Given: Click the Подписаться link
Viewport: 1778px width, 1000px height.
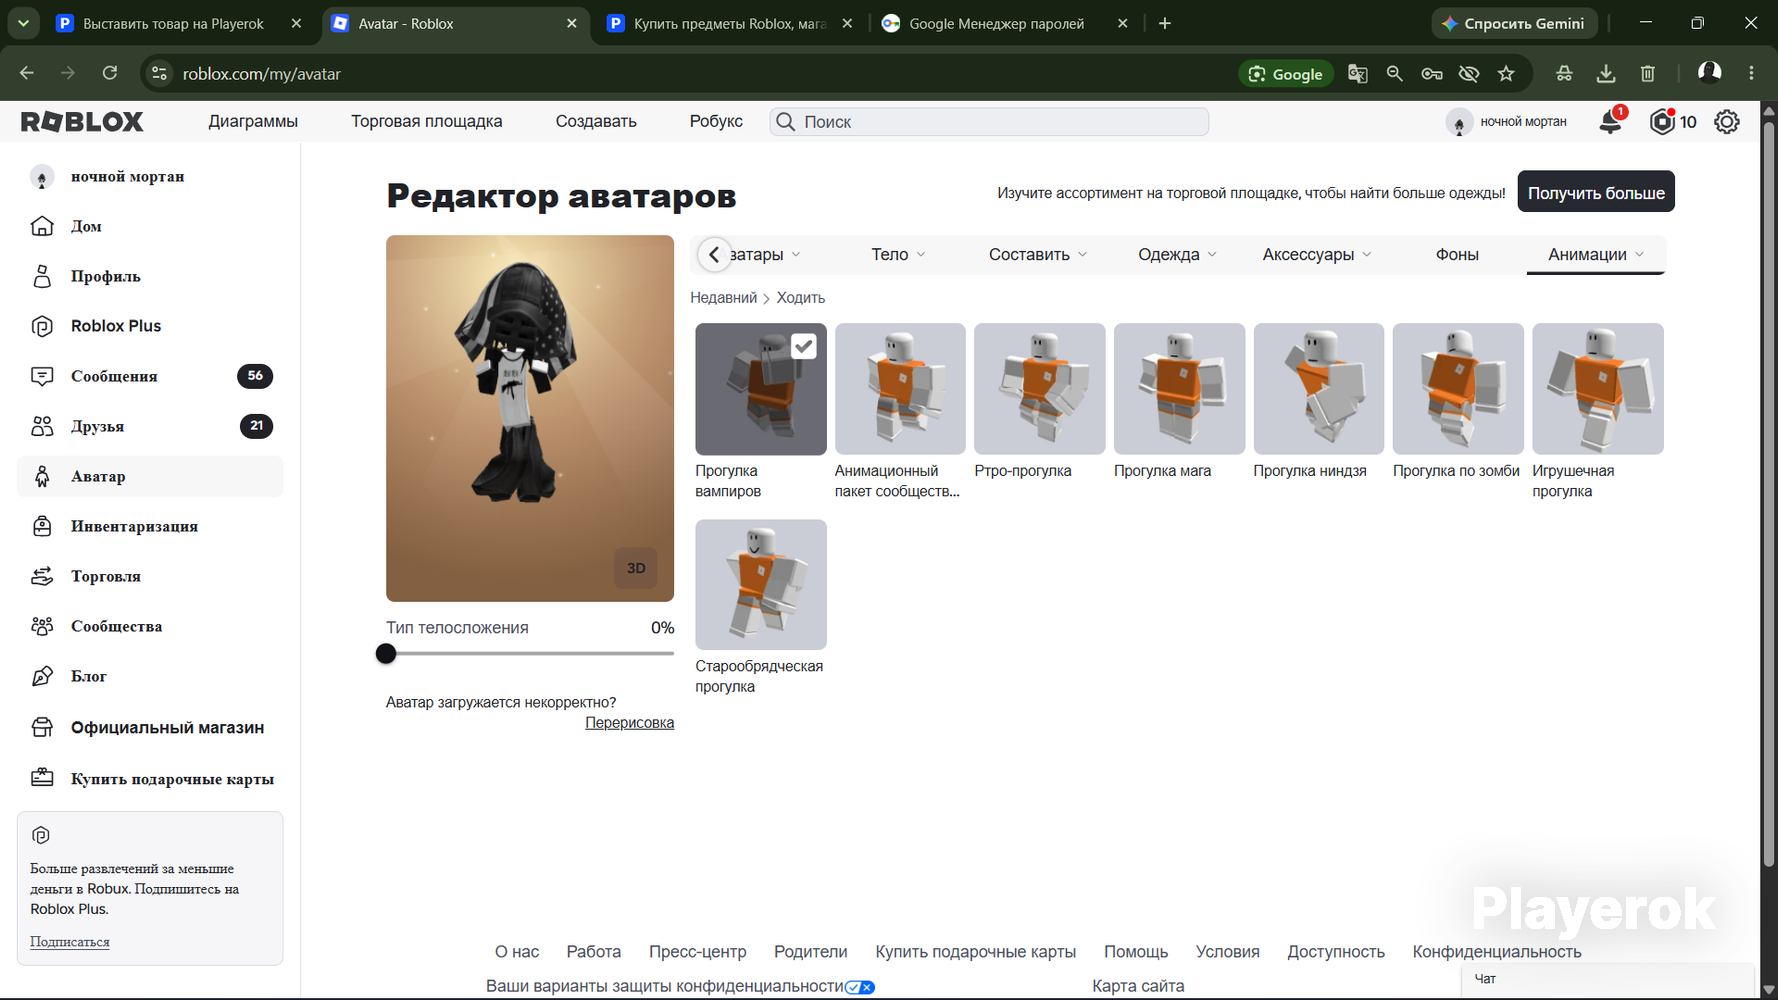Looking at the screenshot, I should coord(70,941).
